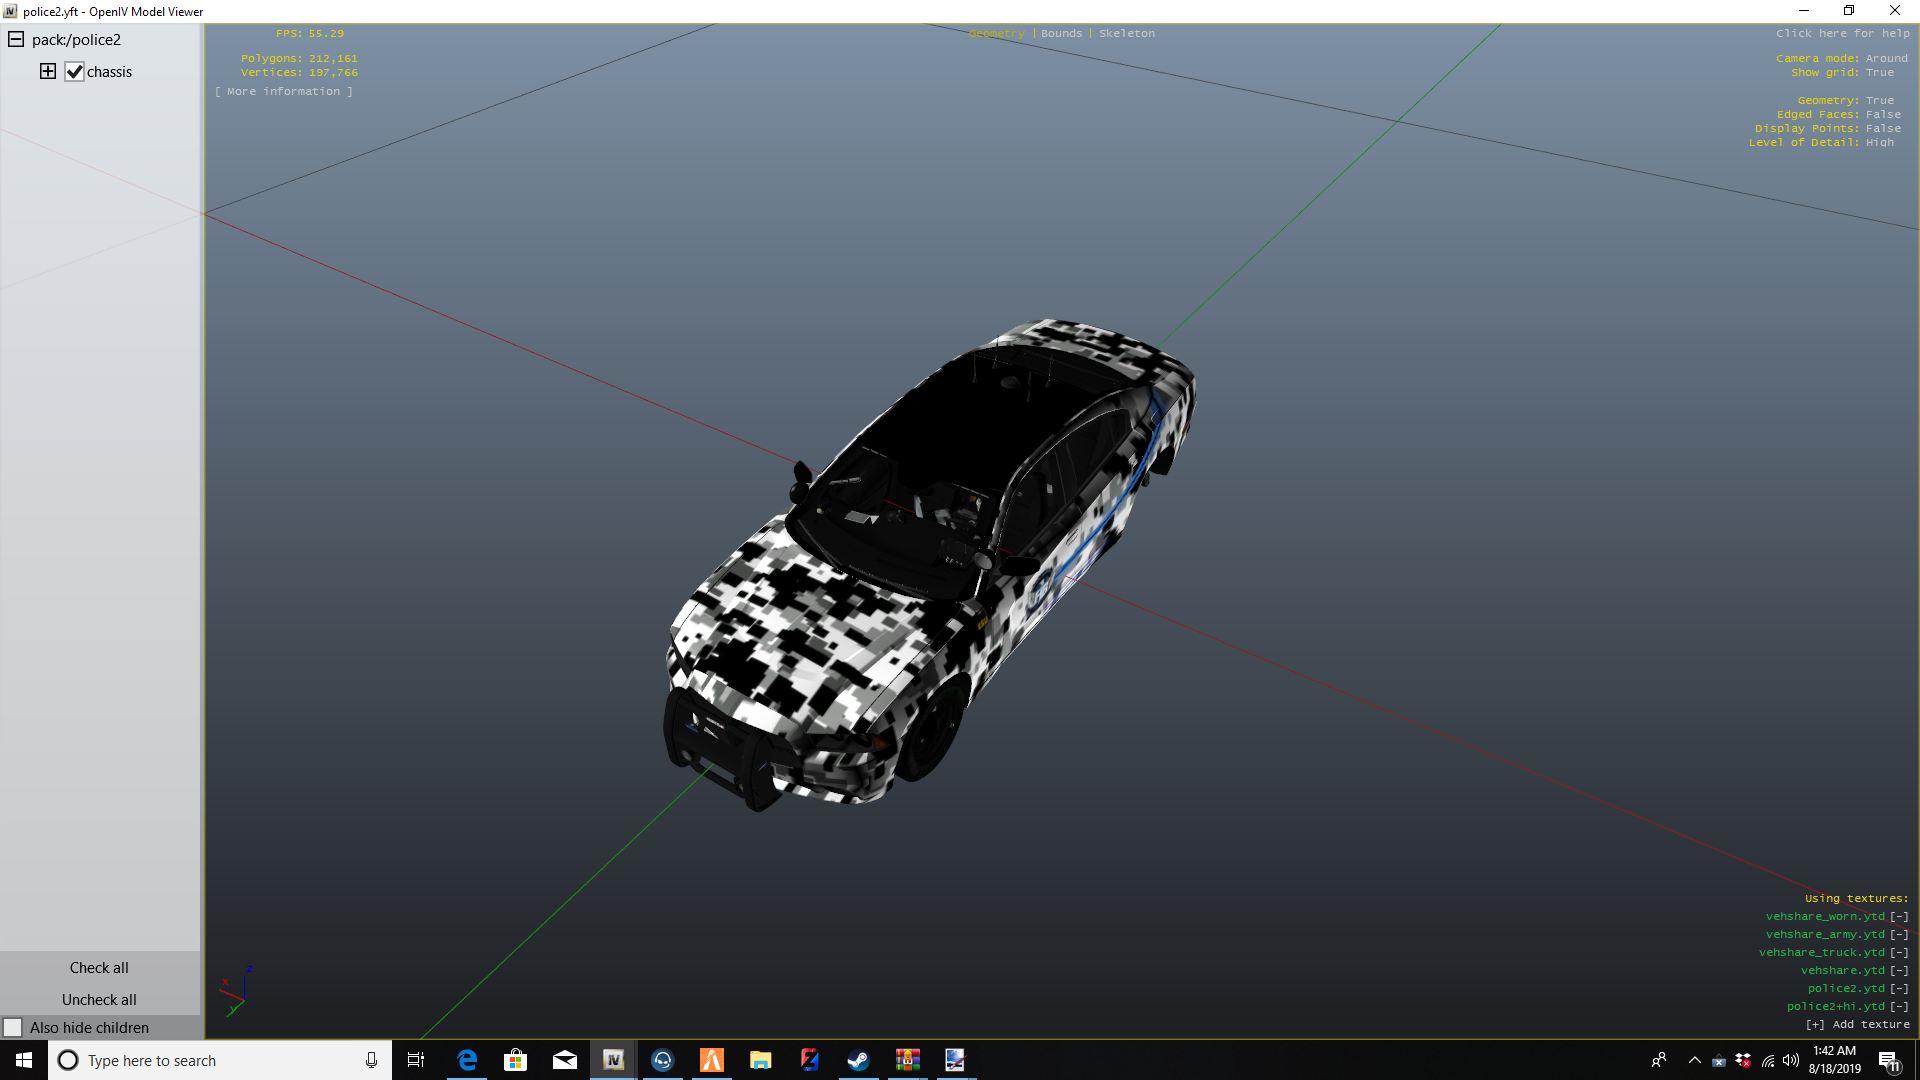
Task: Launch FiveM from the taskbar
Action: point(712,1060)
